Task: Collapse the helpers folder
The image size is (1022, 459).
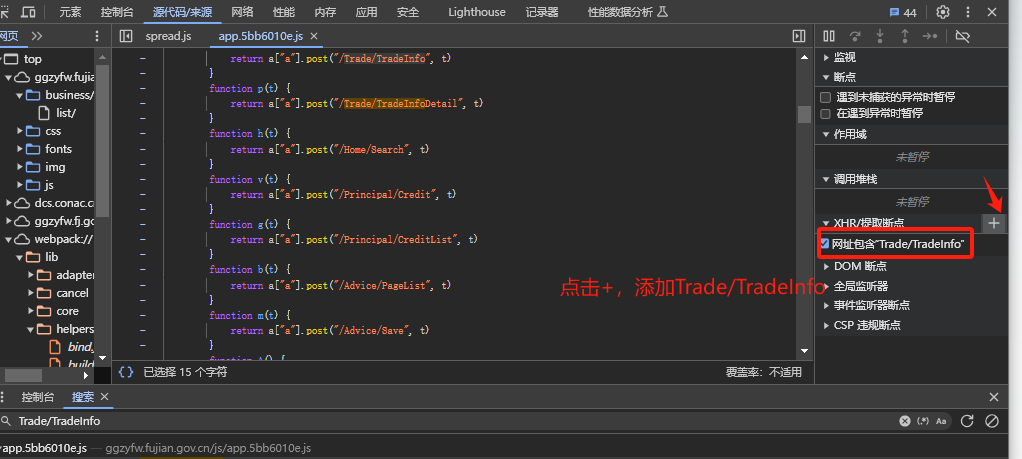Action: (x=31, y=329)
